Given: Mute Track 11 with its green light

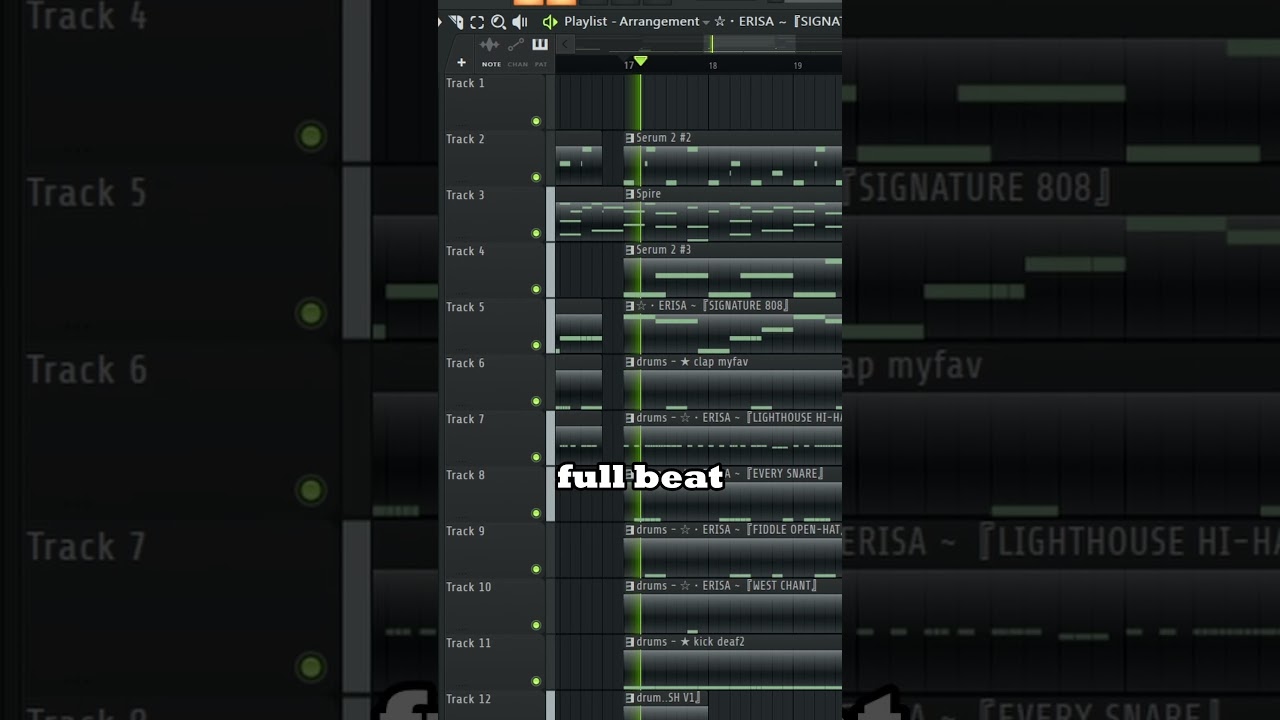Looking at the screenshot, I should tap(536, 681).
